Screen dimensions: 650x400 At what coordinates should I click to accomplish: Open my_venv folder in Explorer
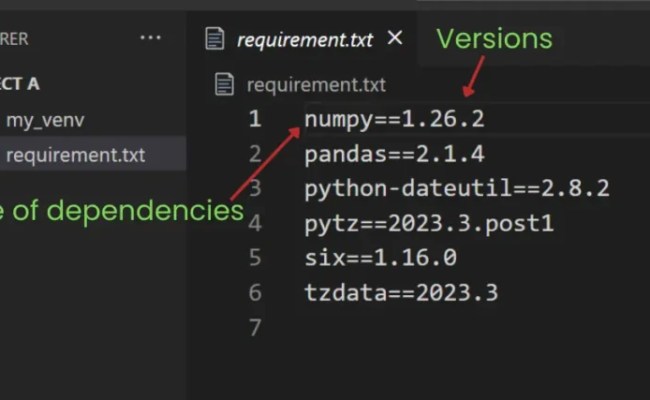click(x=45, y=120)
